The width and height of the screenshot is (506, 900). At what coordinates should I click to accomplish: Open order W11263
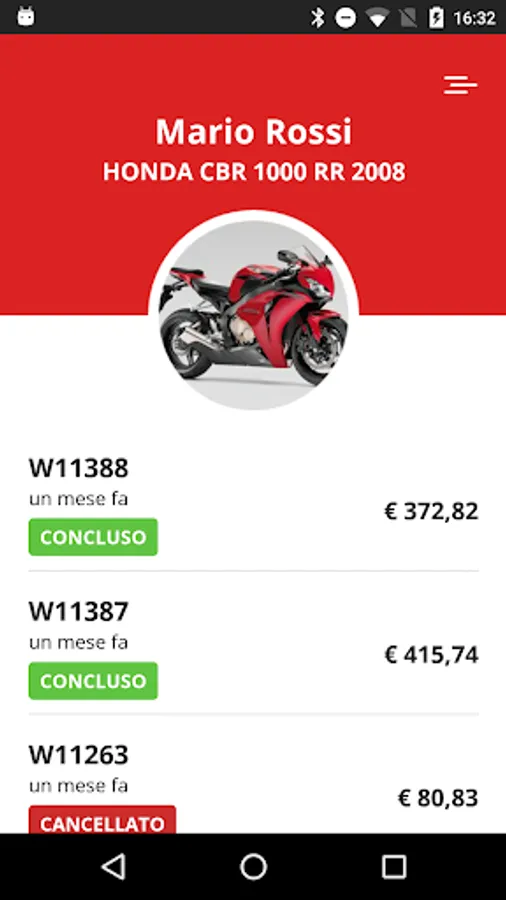click(x=253, y=786)
